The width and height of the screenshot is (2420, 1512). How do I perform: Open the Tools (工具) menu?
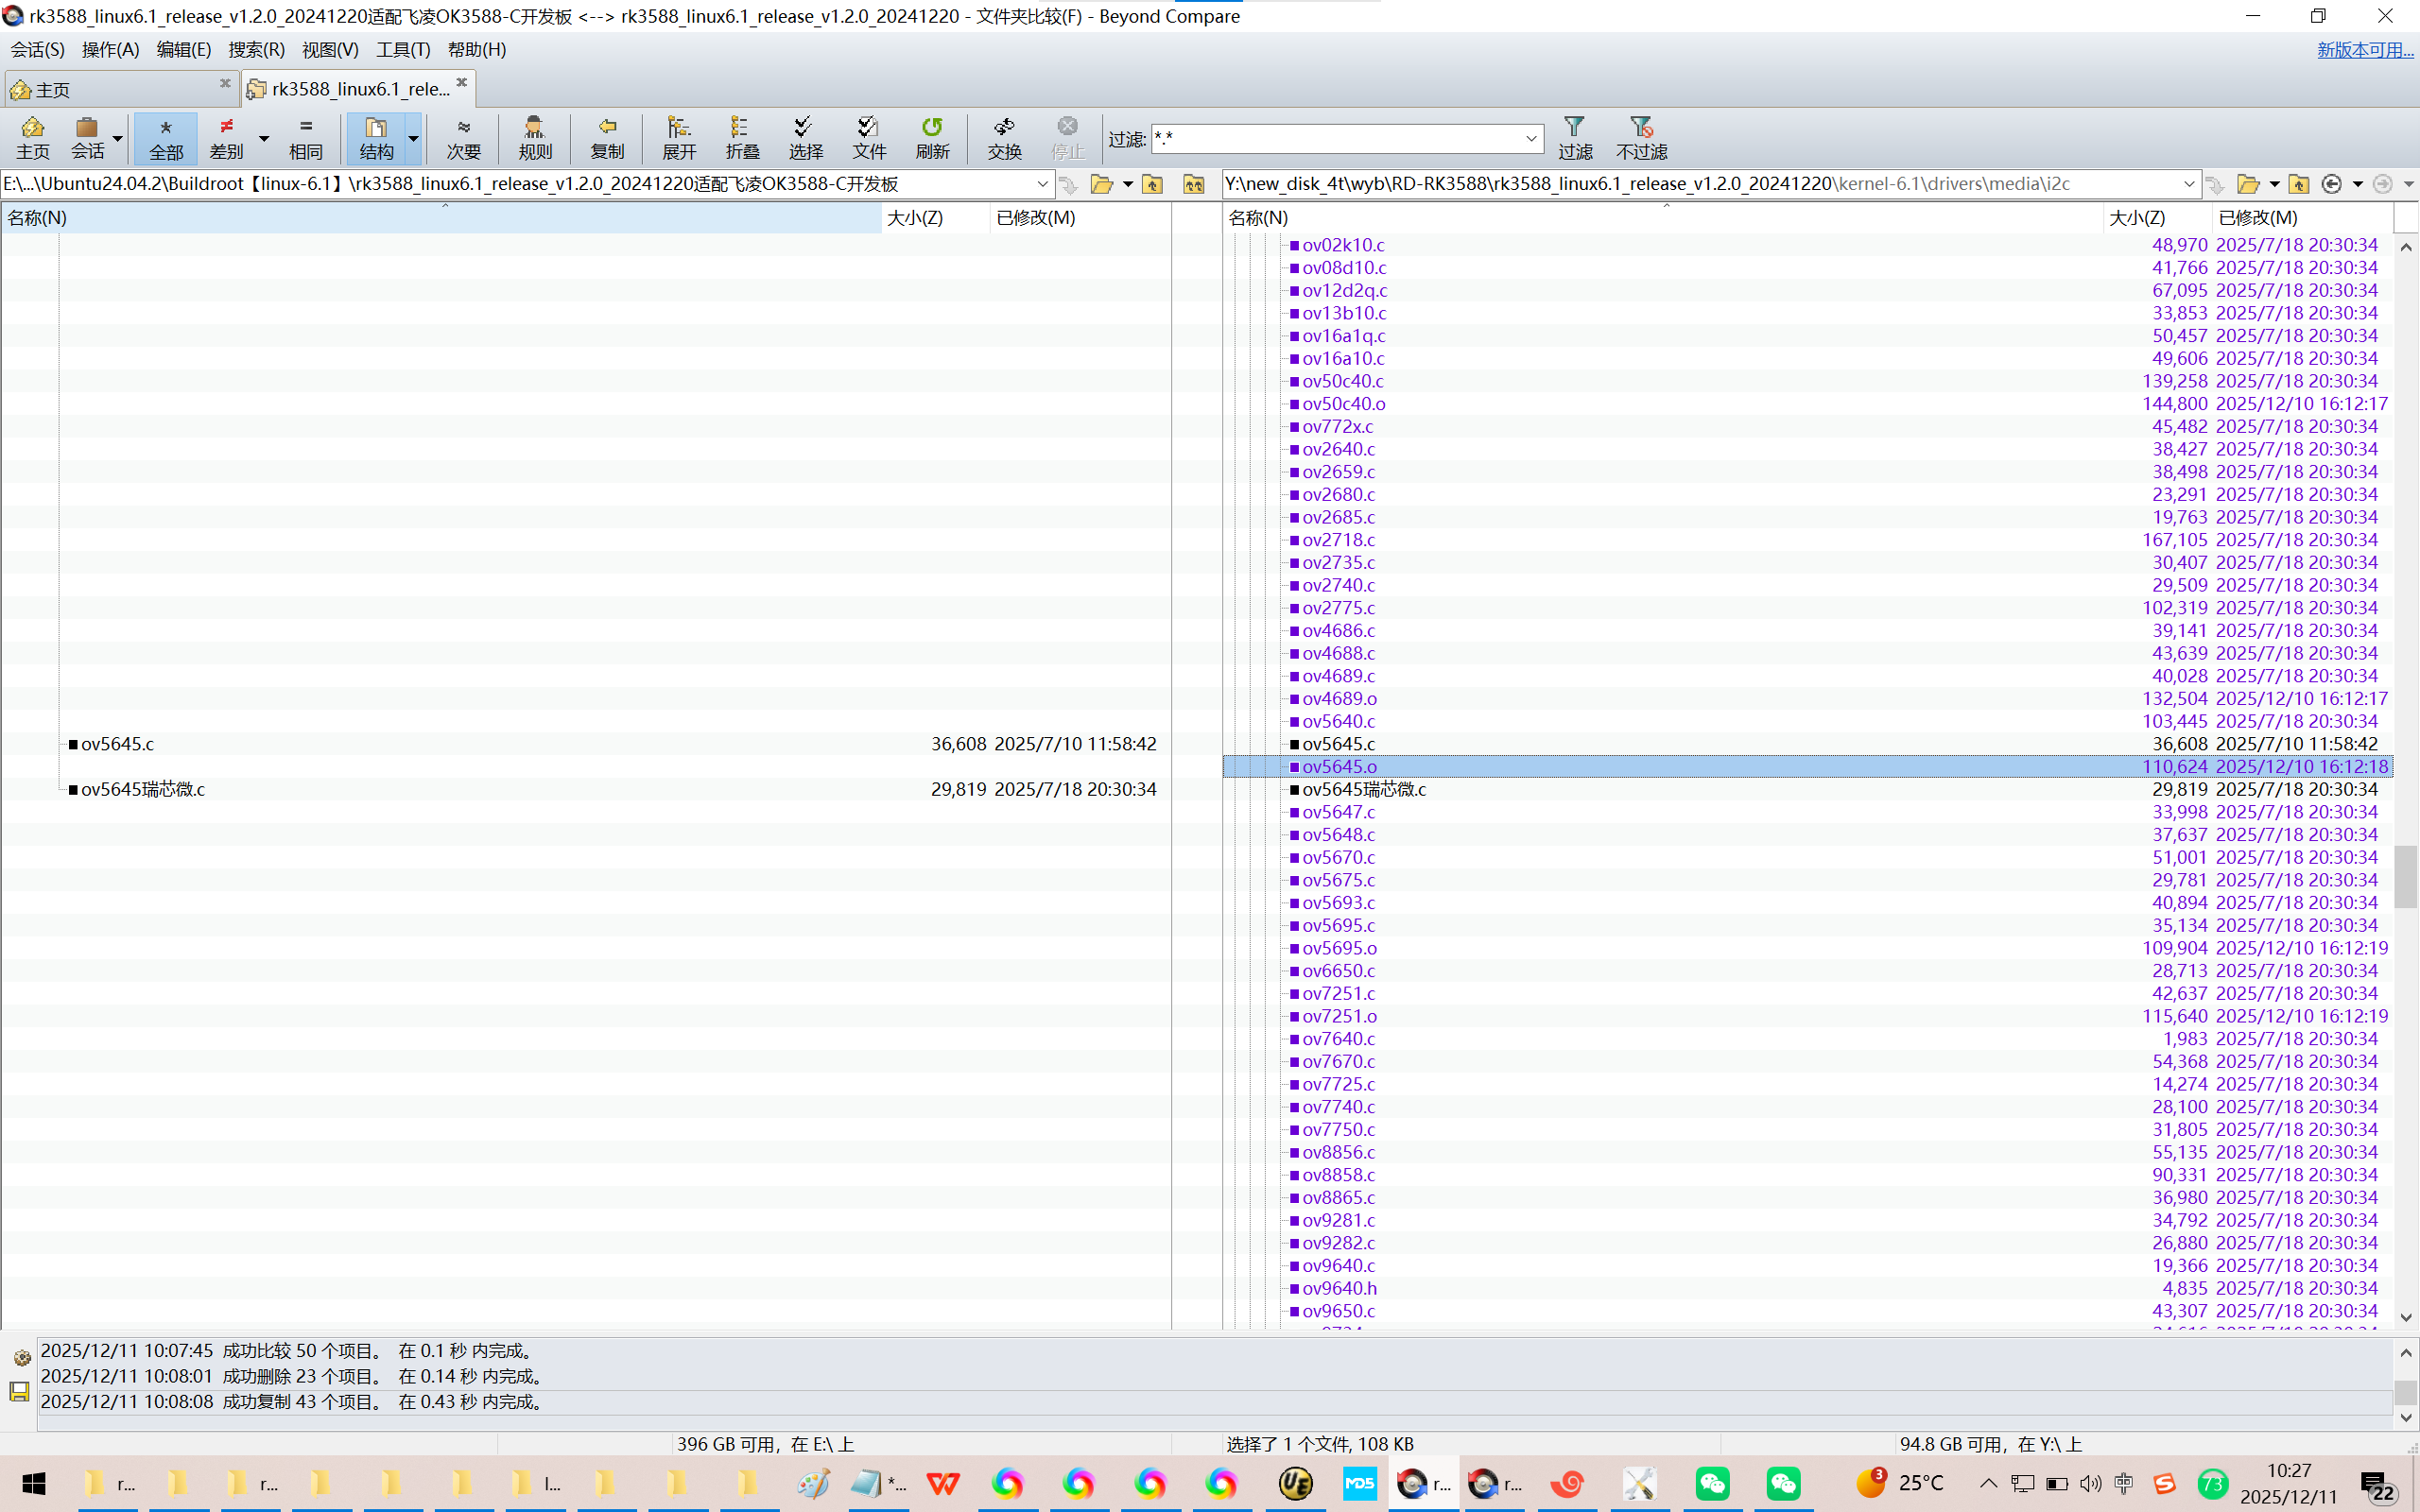[x=402, y=49]
